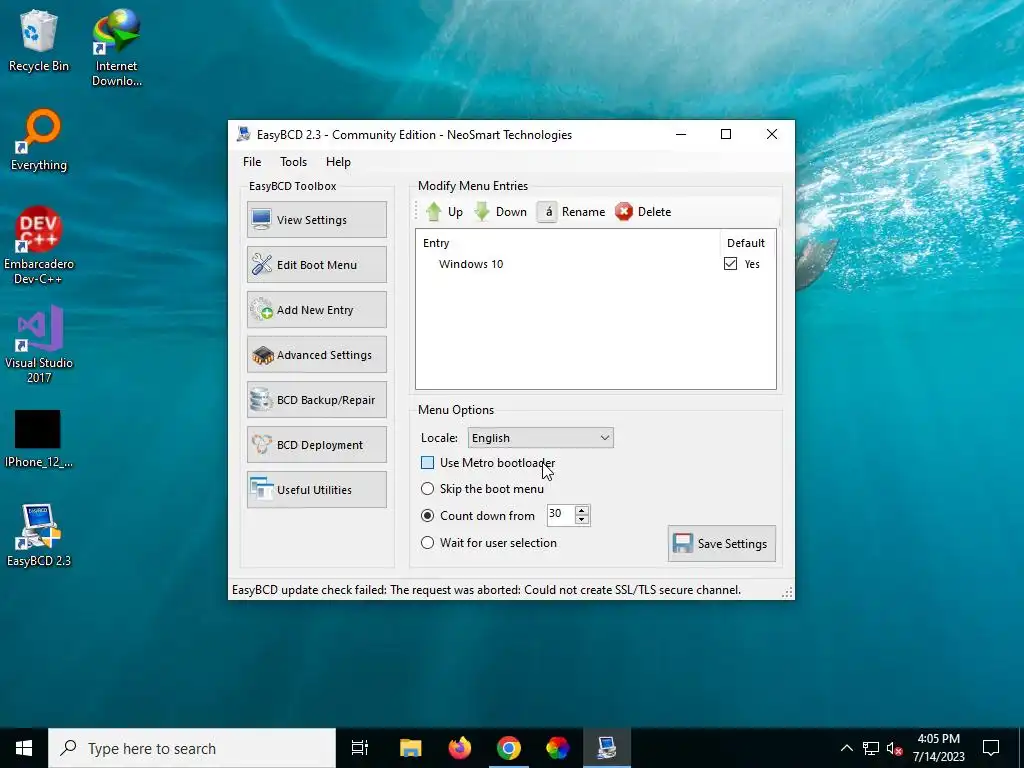Open the Locale dropdown showing English

(540, 438)
